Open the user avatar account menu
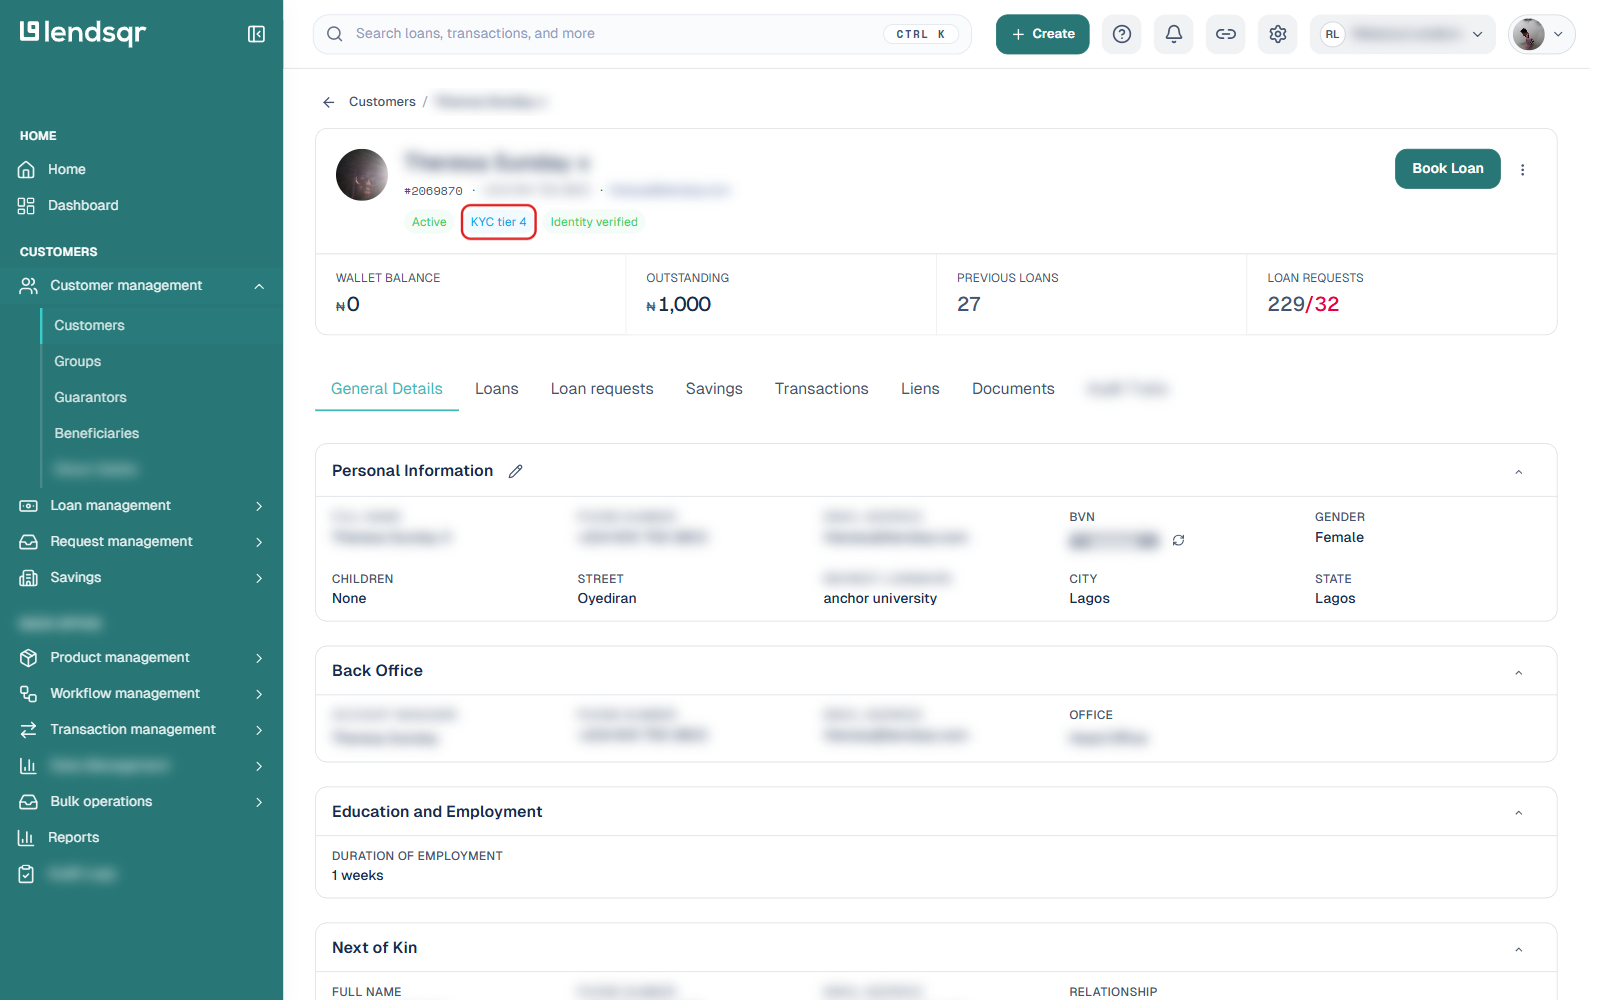The image size is (1600, 1000). tap(1541, 34)
